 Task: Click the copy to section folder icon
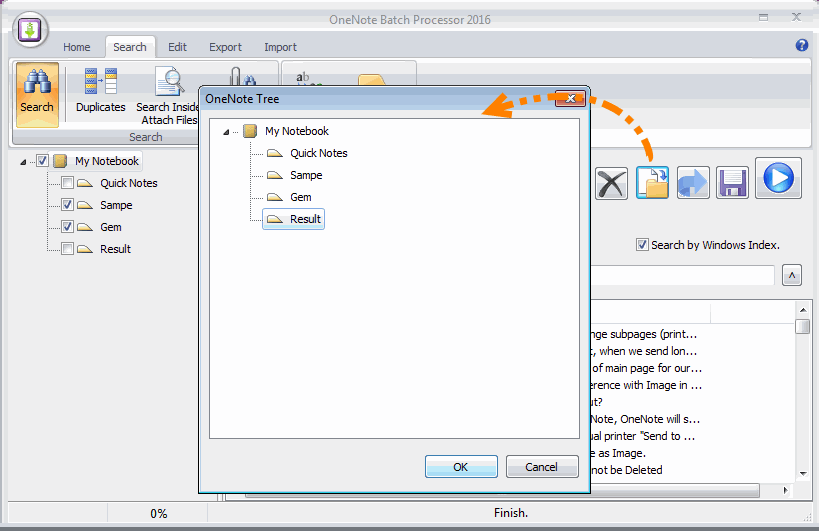(x=652, y=183)
